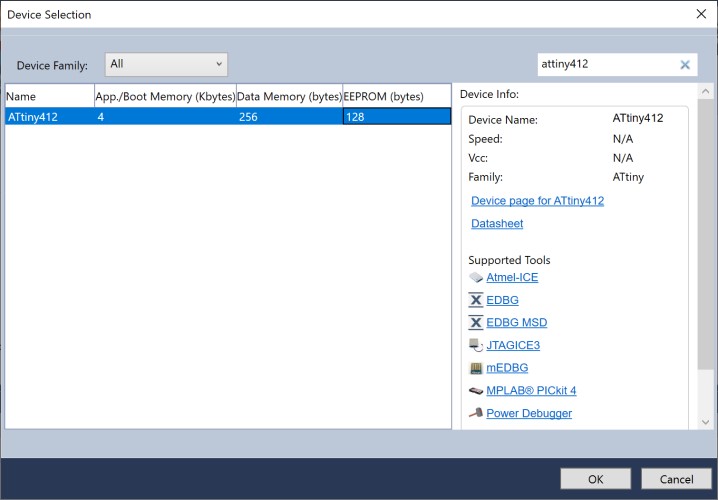Click the JTAGICE3 tool icon
Screen dimensions: 718x500
[x=476, y=345]
